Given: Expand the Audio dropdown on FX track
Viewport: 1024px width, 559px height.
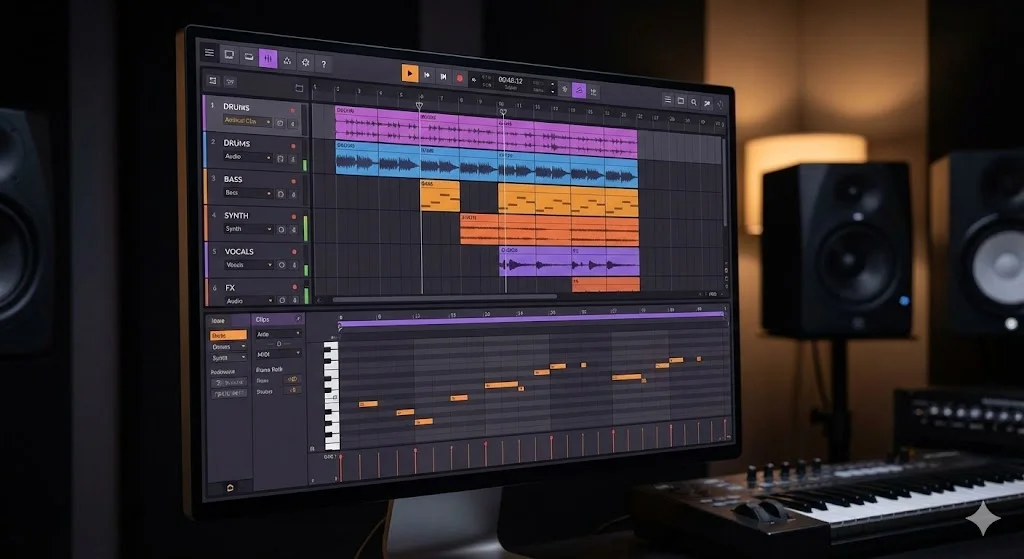Looking at the screenshot, I should click(247, 300).
